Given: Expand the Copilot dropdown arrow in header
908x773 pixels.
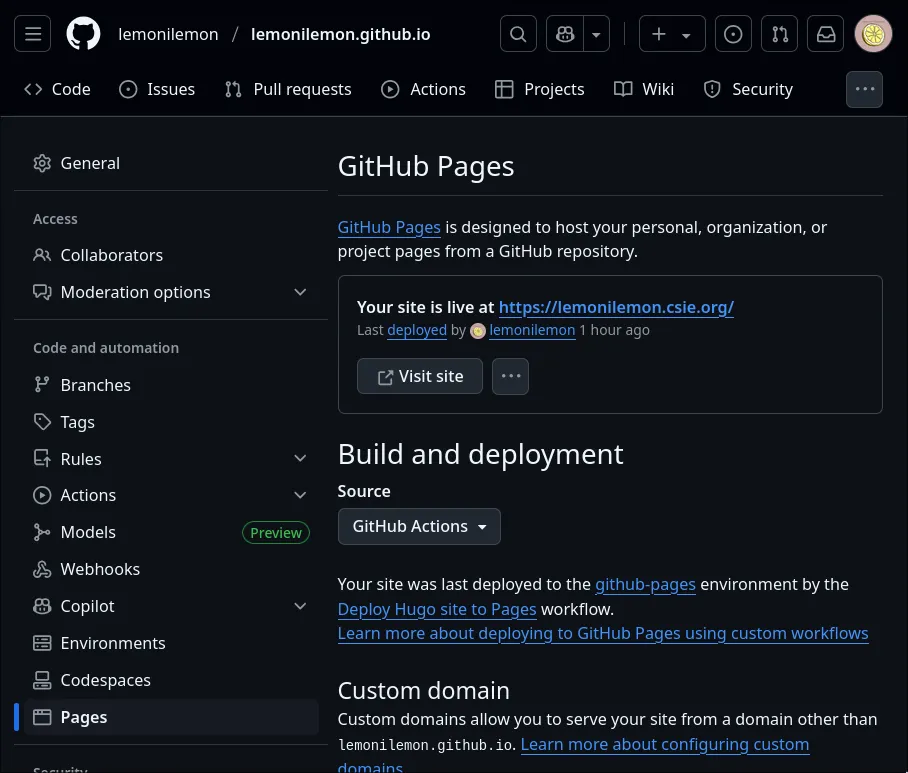Looking at the screenshot, I should coord(596,34).
